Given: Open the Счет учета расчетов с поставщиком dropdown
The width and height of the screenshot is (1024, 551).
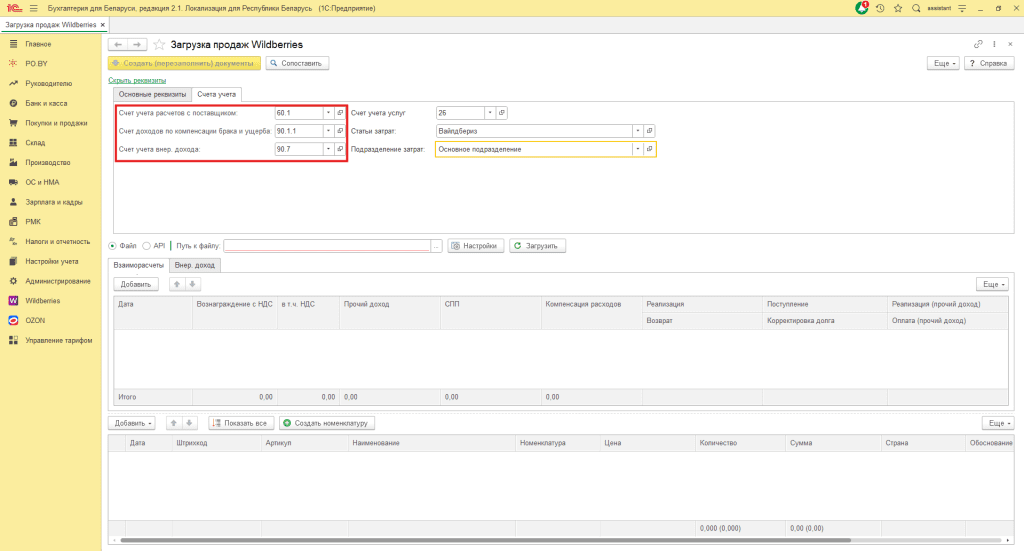Looking at the screenshot, I should click(328, 113).
